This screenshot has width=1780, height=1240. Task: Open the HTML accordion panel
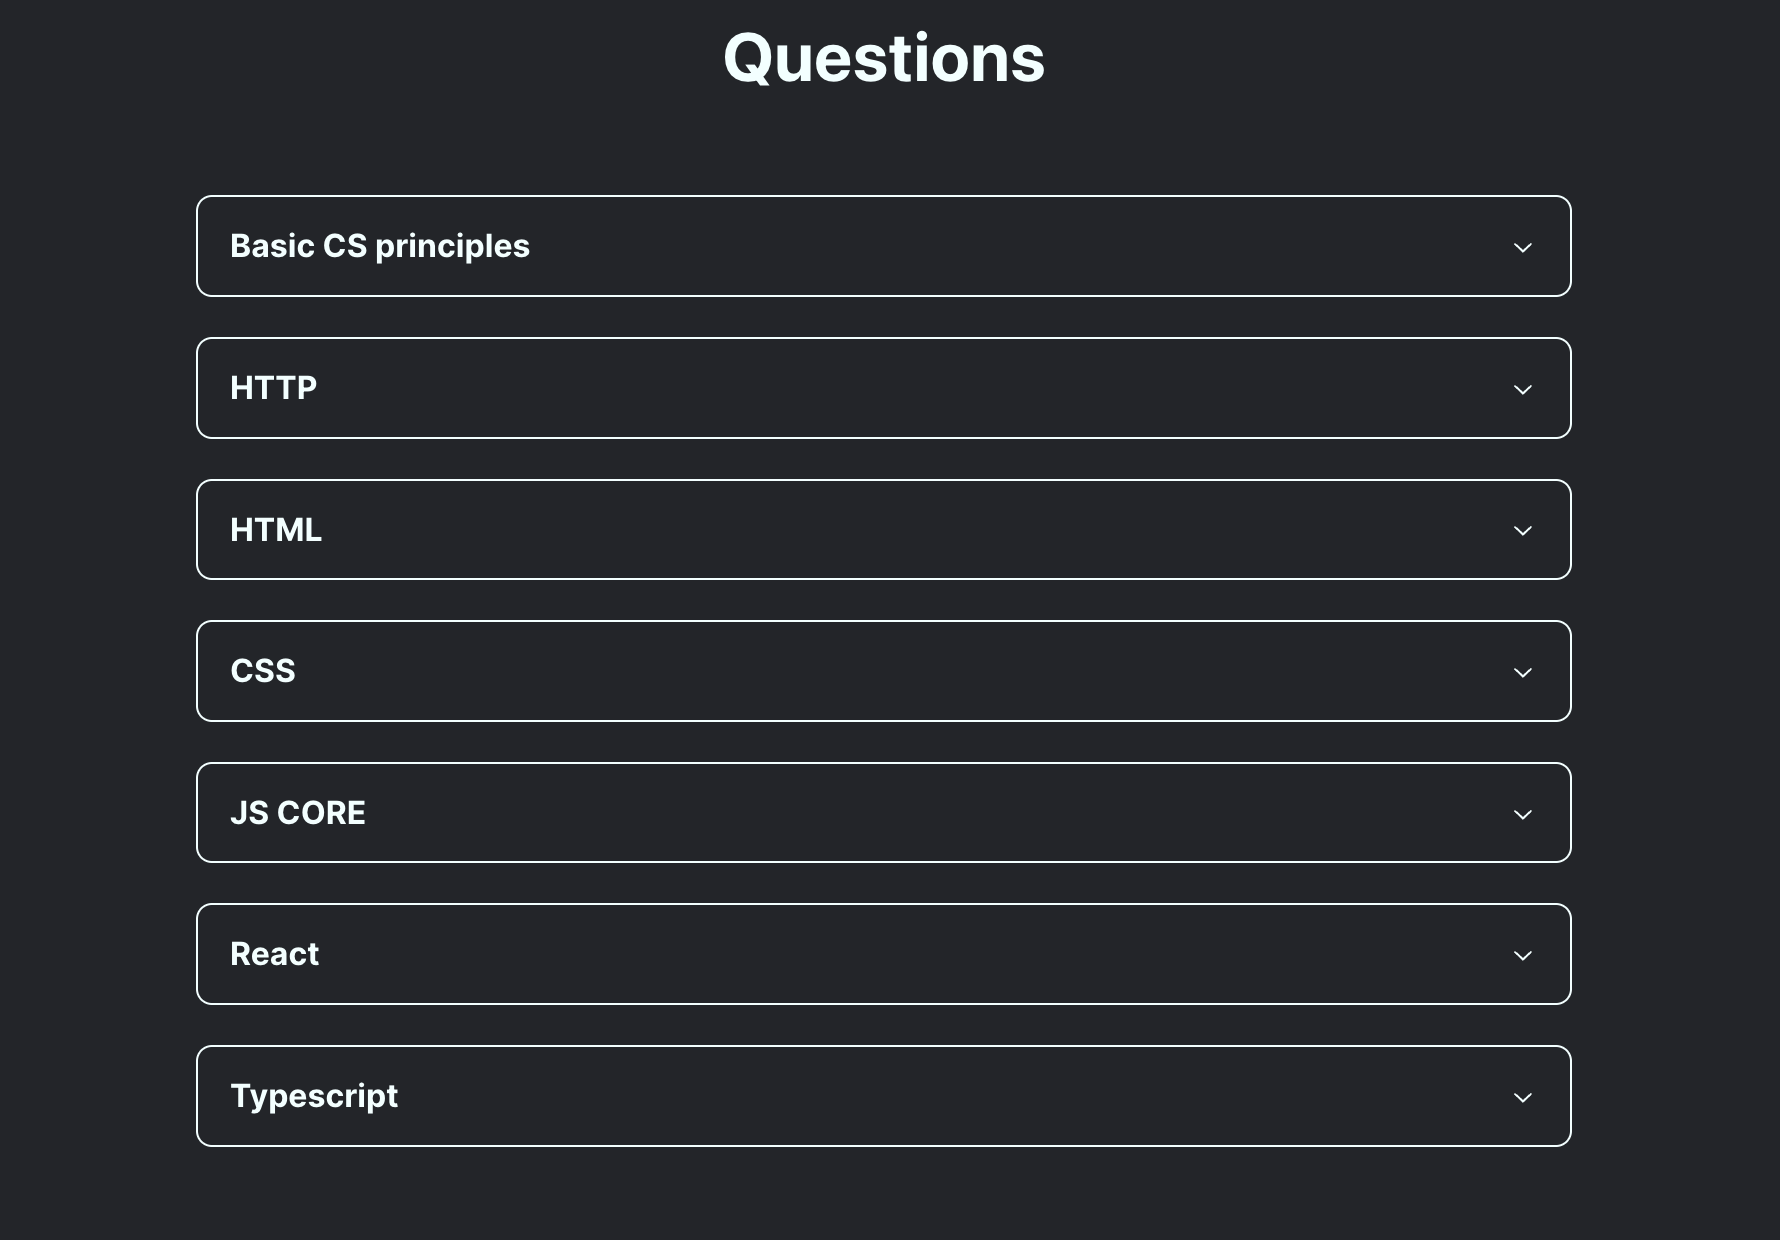884,529
